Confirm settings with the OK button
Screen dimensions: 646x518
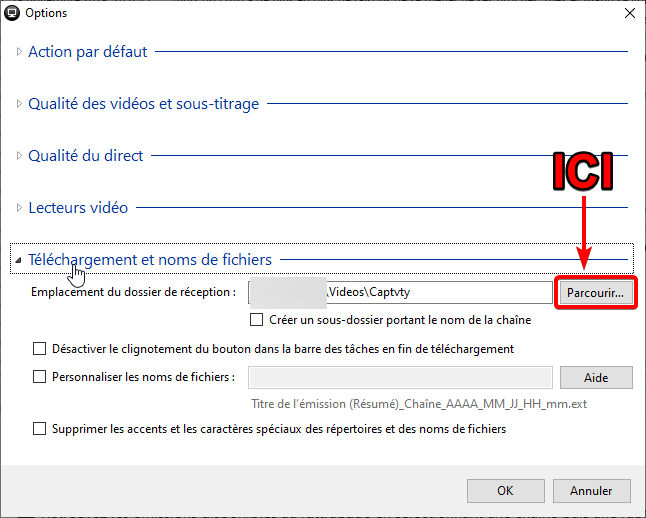505,490
